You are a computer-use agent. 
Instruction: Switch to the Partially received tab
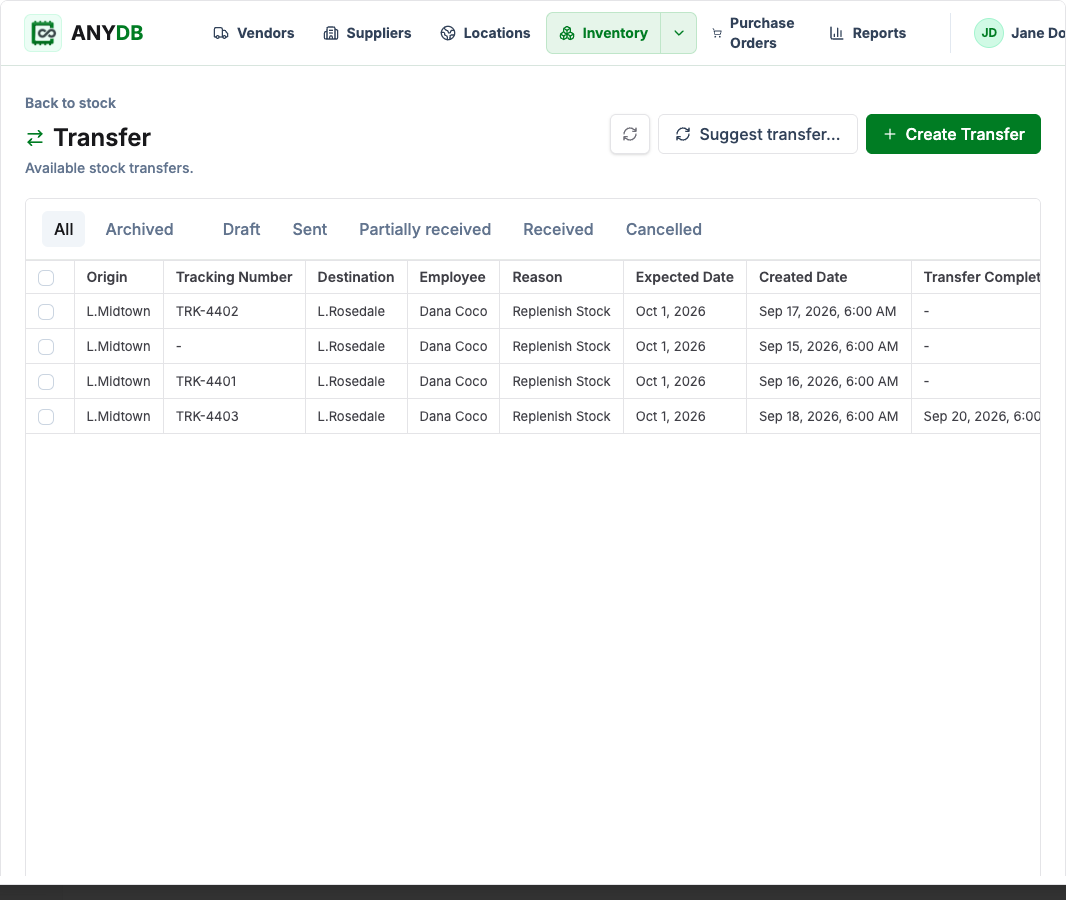(425, 229)
